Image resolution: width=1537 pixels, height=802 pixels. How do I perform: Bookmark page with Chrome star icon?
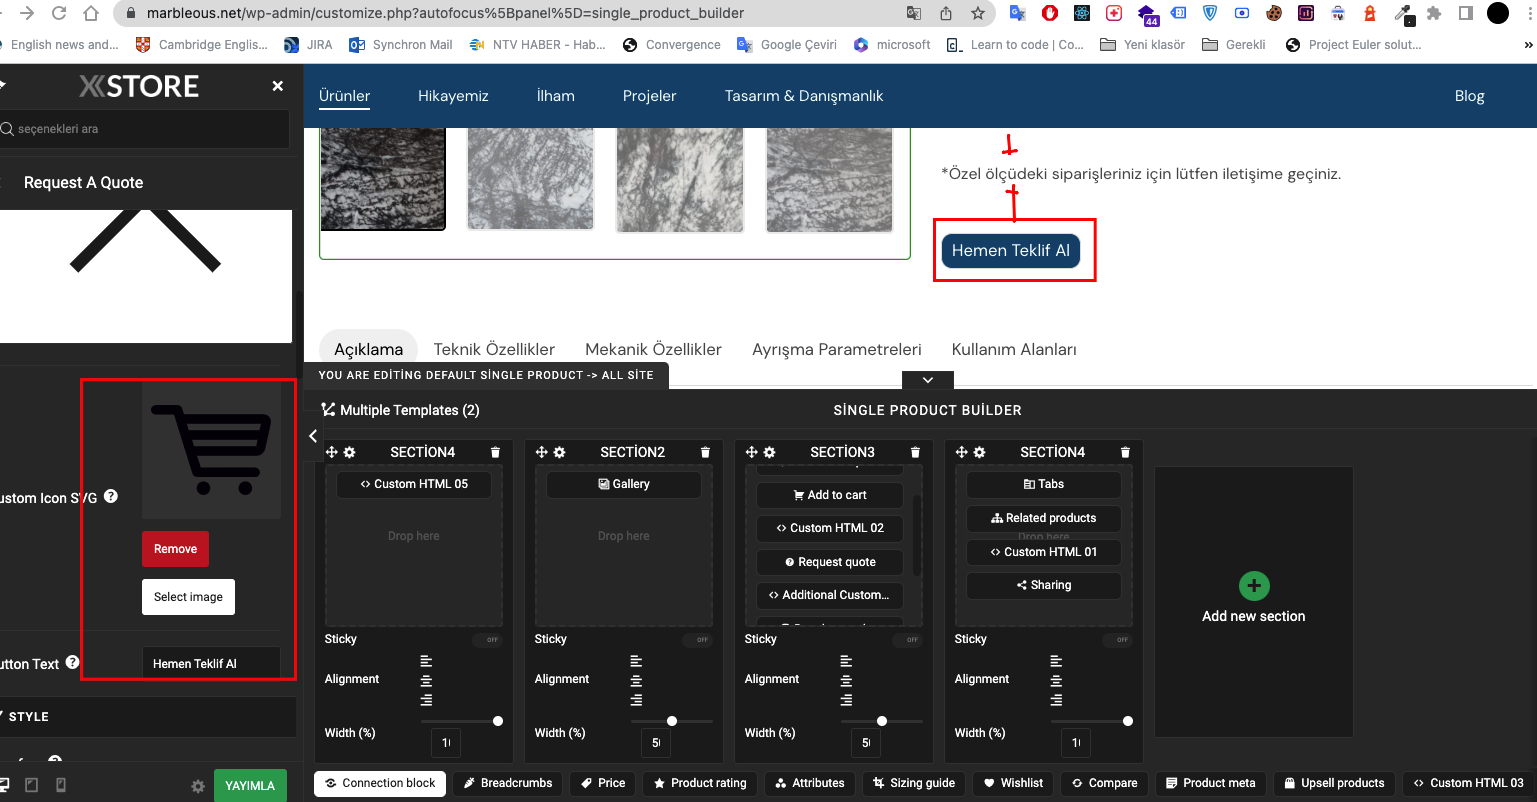[x=977, y=14]
